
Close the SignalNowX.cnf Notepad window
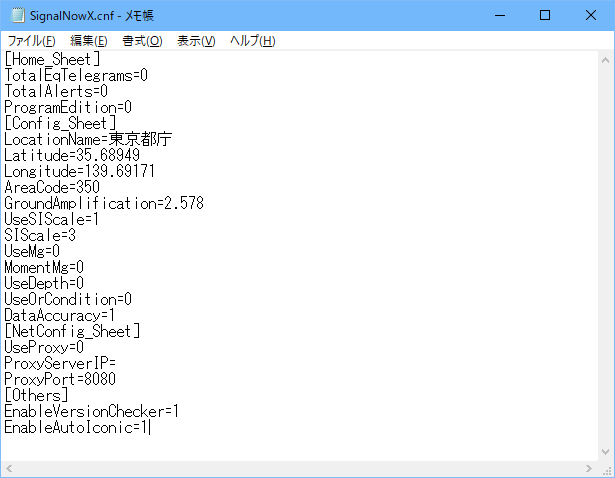point(590,15)
